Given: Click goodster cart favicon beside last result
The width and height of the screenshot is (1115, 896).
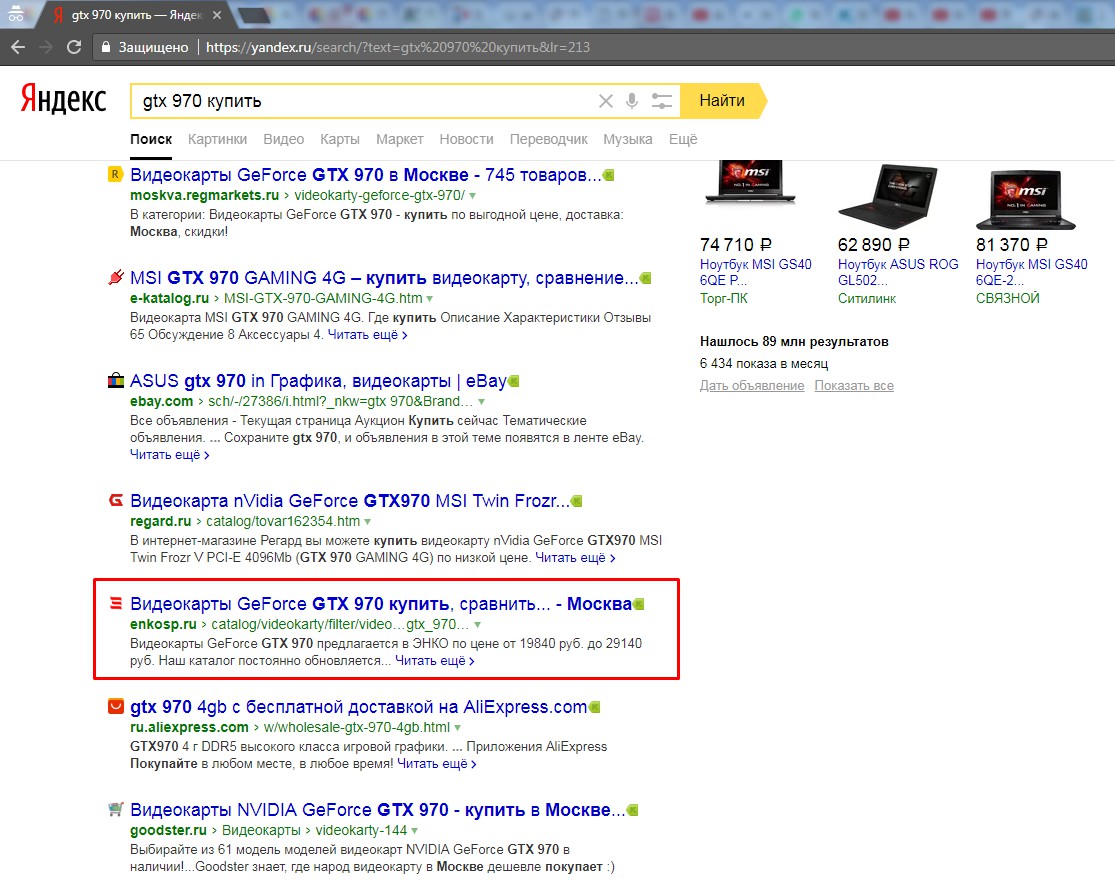Looking at the screenshot, I should coord(115,809).
